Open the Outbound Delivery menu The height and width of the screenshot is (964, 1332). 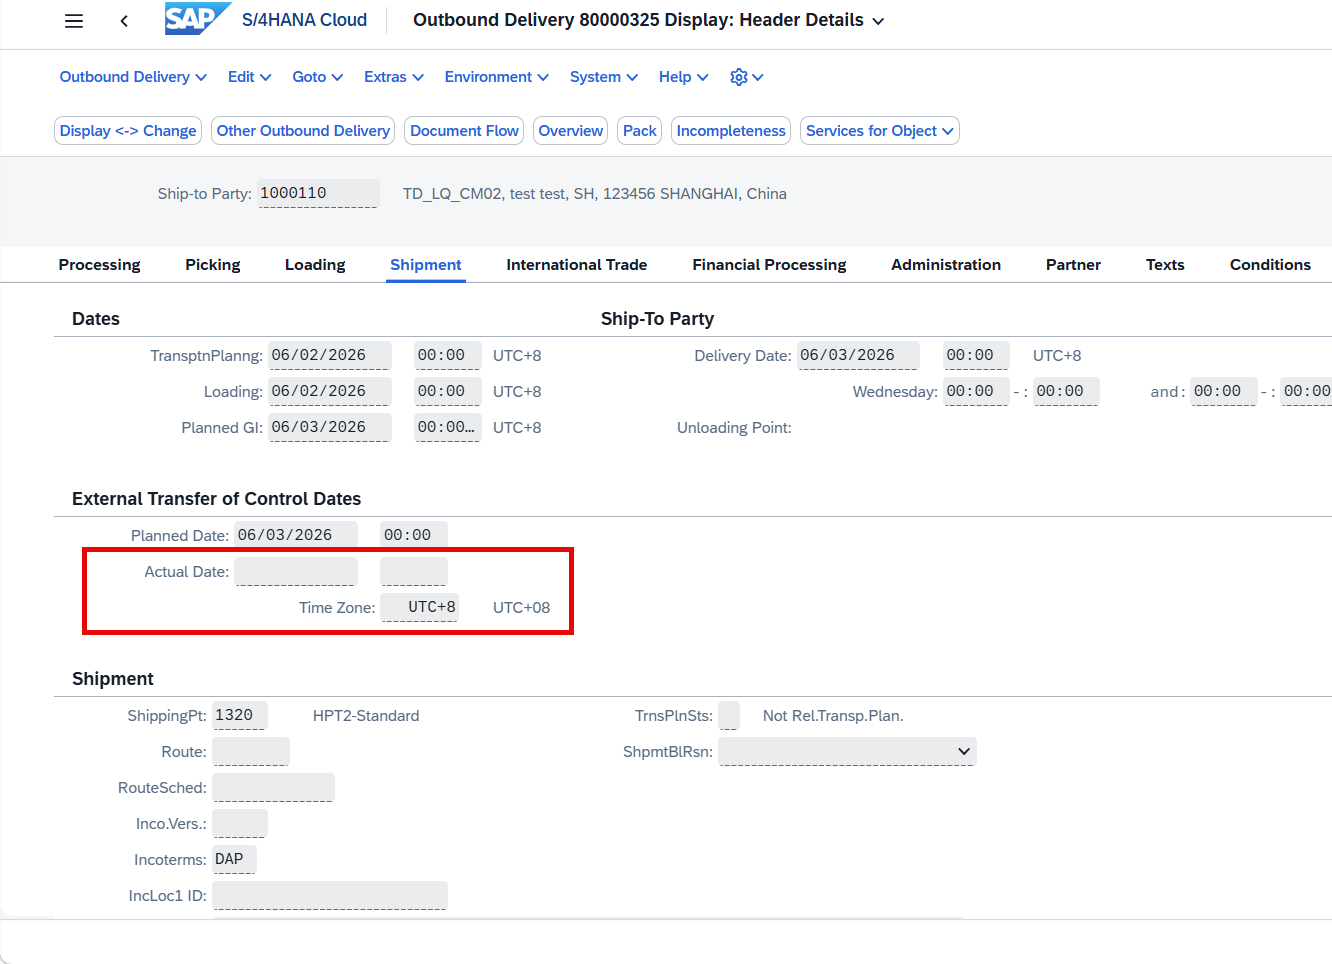(133, 77)
